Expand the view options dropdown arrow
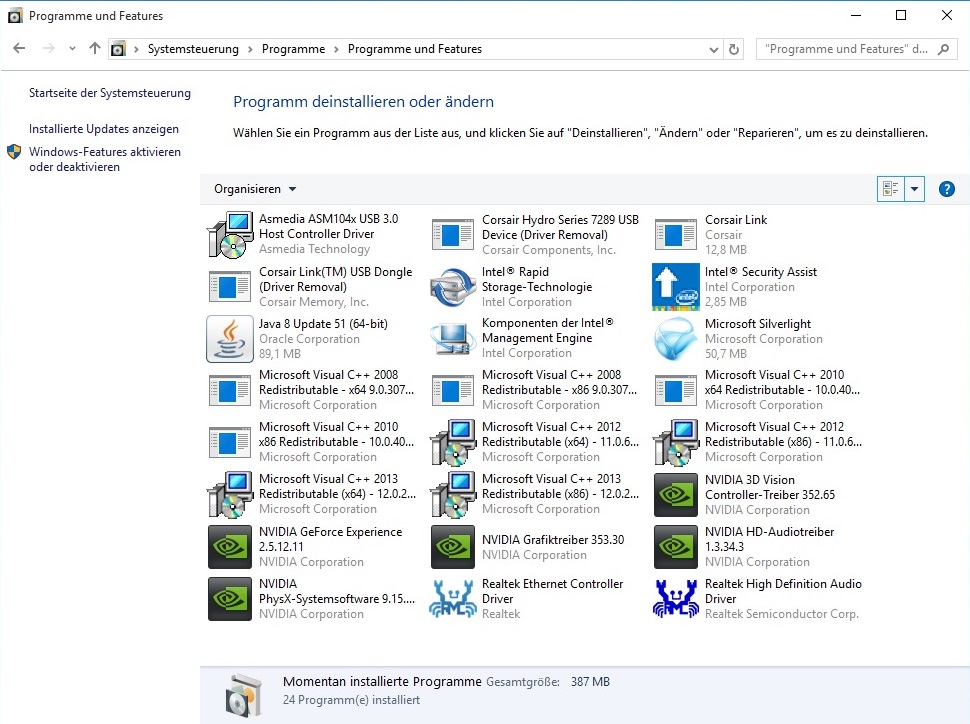The height and width of the screenshot is (724, 970). click(x=914, y=189)
